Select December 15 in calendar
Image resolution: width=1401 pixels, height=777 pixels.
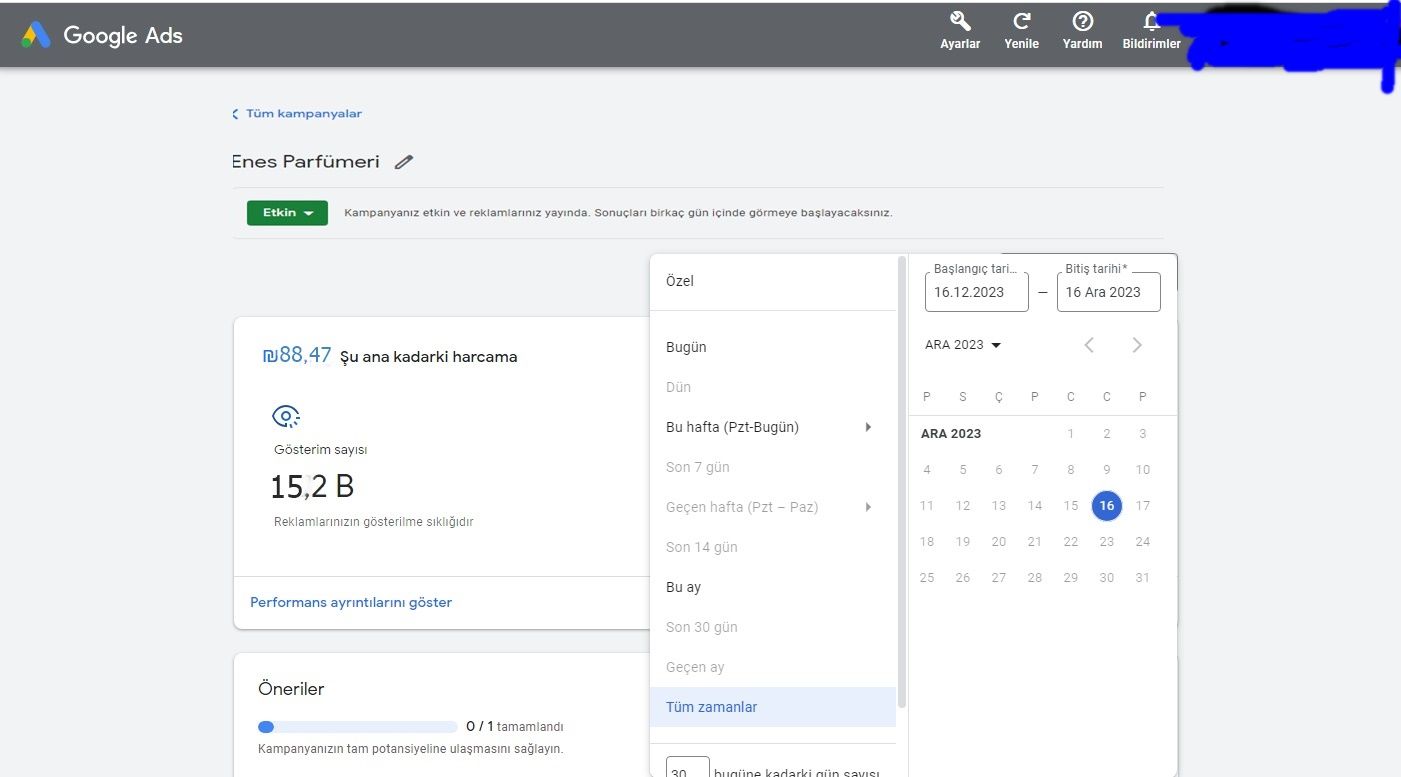(1071, 506)
